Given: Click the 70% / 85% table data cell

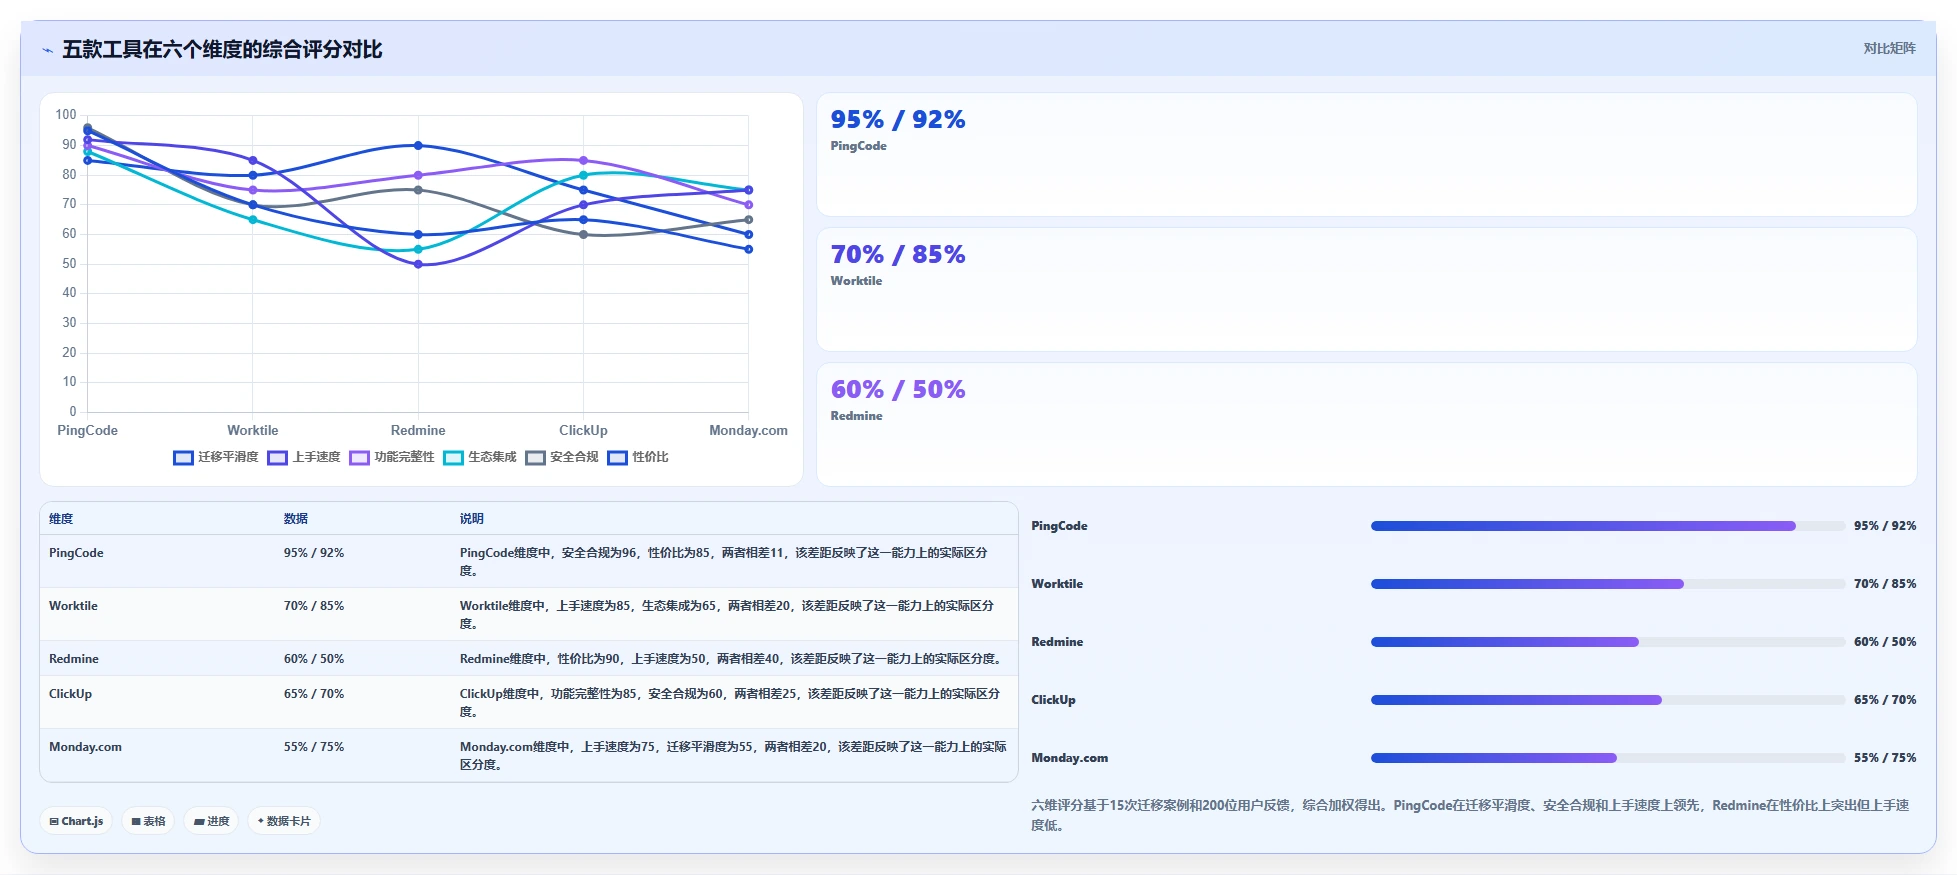Looking at the screenshot, I should tap(314, 606).
